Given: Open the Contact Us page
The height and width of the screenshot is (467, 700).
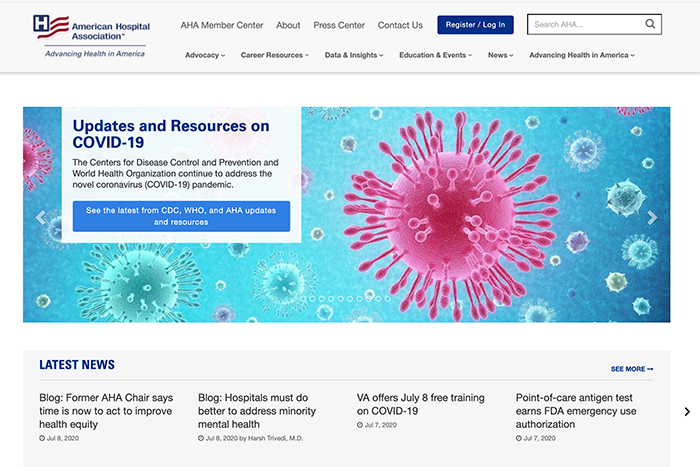Looking at the screenshot, I should coord(400,25).
